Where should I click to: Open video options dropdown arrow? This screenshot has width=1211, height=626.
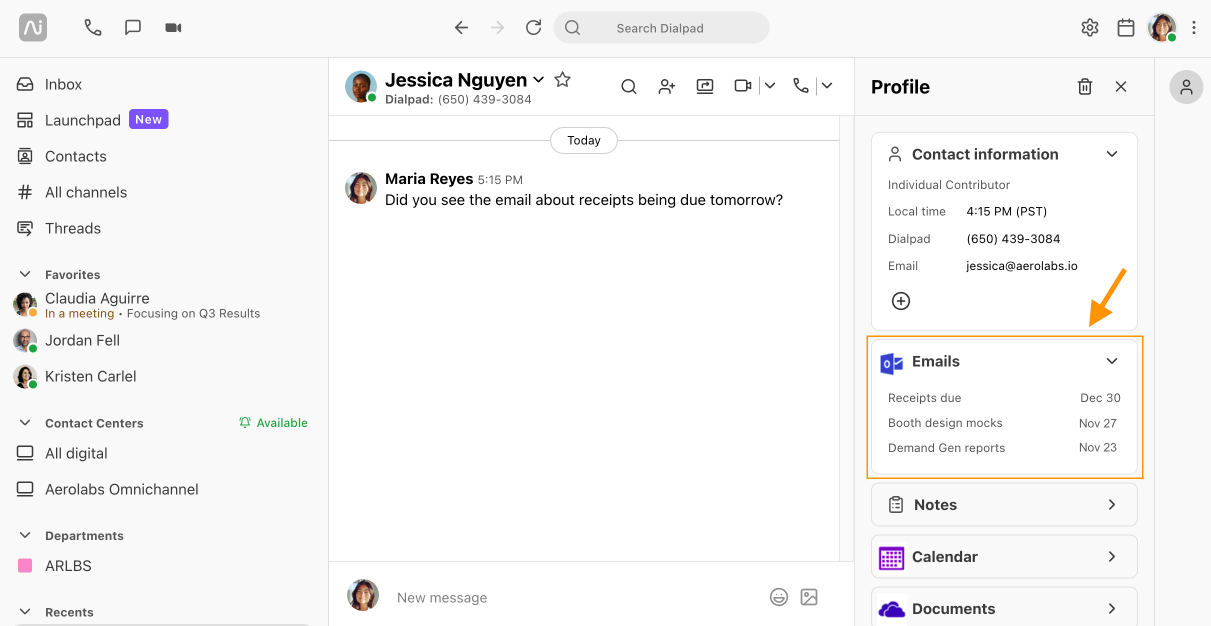click(770, 86)
